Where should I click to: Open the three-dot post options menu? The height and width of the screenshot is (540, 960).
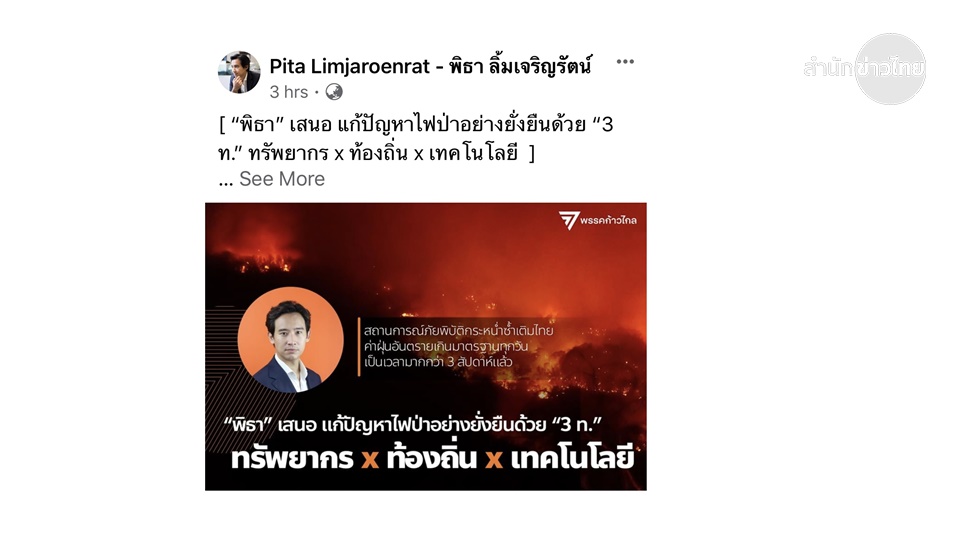pyautogui.click(x=624, y=62)
